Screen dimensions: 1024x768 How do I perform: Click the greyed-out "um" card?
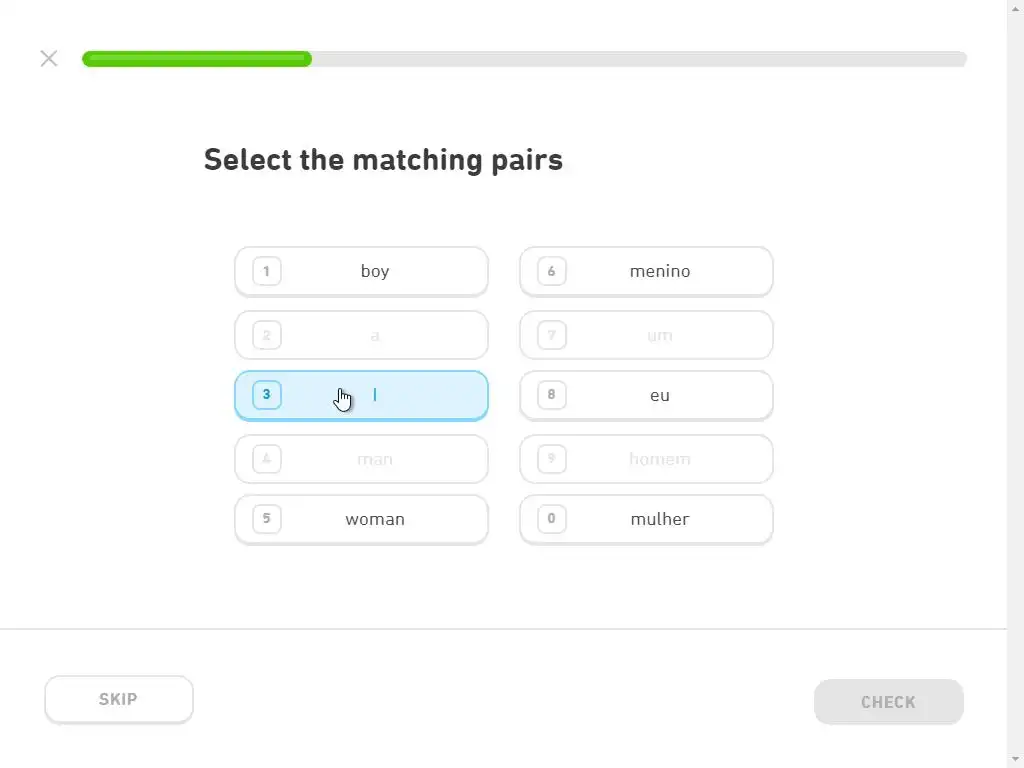646,335
